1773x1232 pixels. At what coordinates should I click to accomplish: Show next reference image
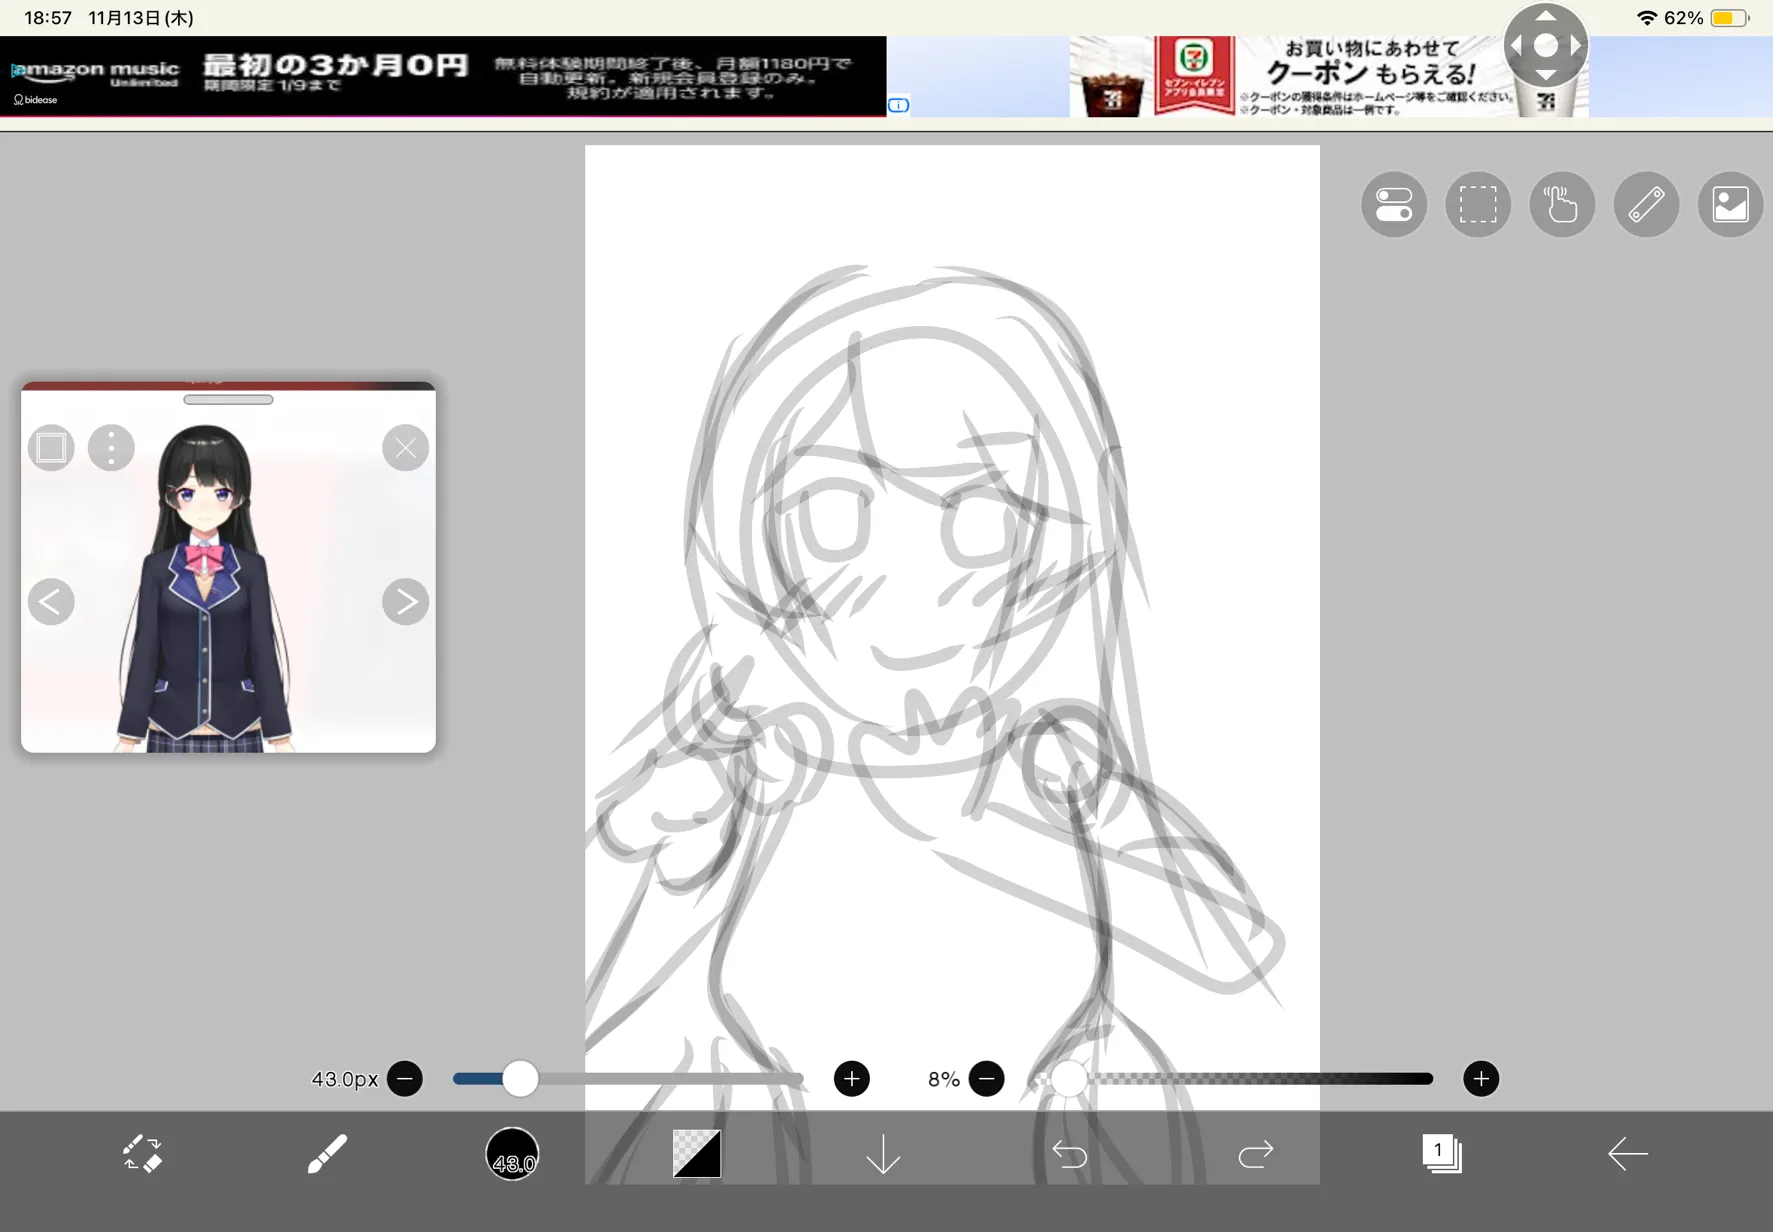[x=406, y=602]
